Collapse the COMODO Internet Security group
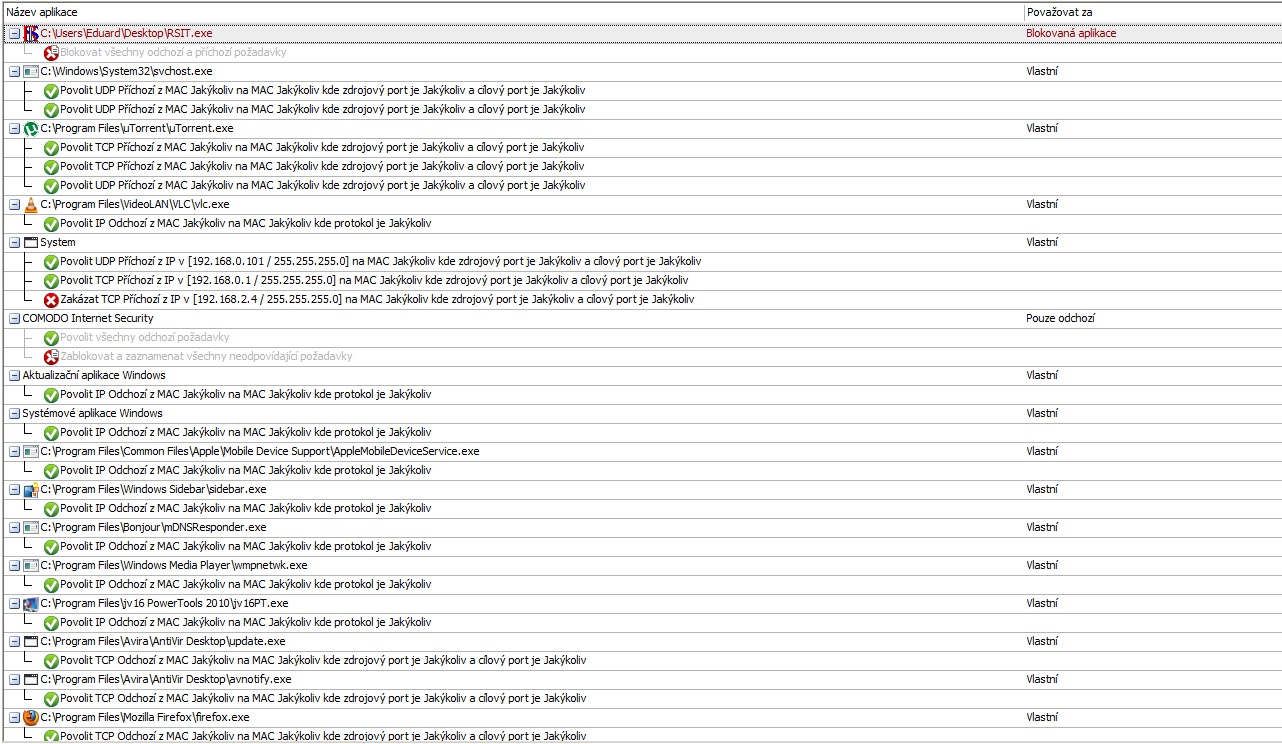The height and width of the screenshot is (744, 1282). tap(14, 318)
